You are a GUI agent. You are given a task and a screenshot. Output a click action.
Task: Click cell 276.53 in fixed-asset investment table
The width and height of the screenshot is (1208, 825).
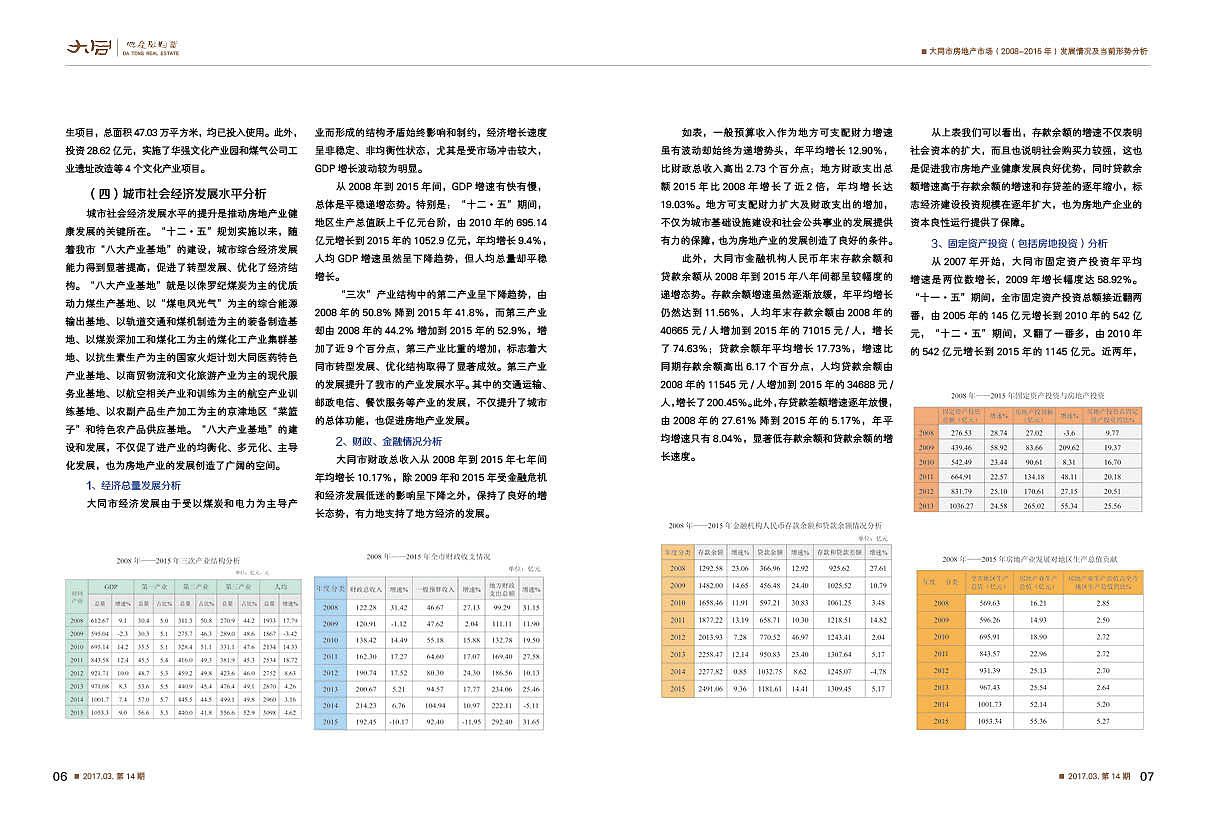pyautogui.click(x=961, y=433)
